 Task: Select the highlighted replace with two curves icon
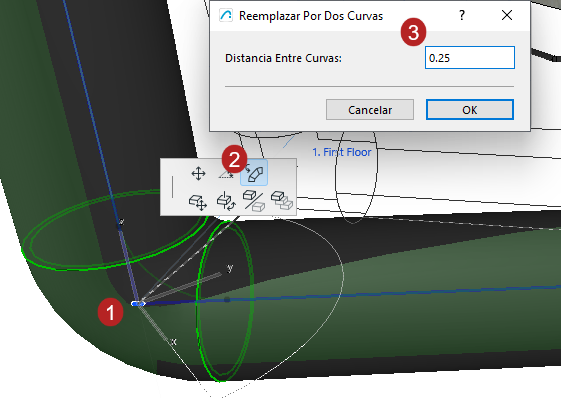pyautogui.click(x=254, y=173)
